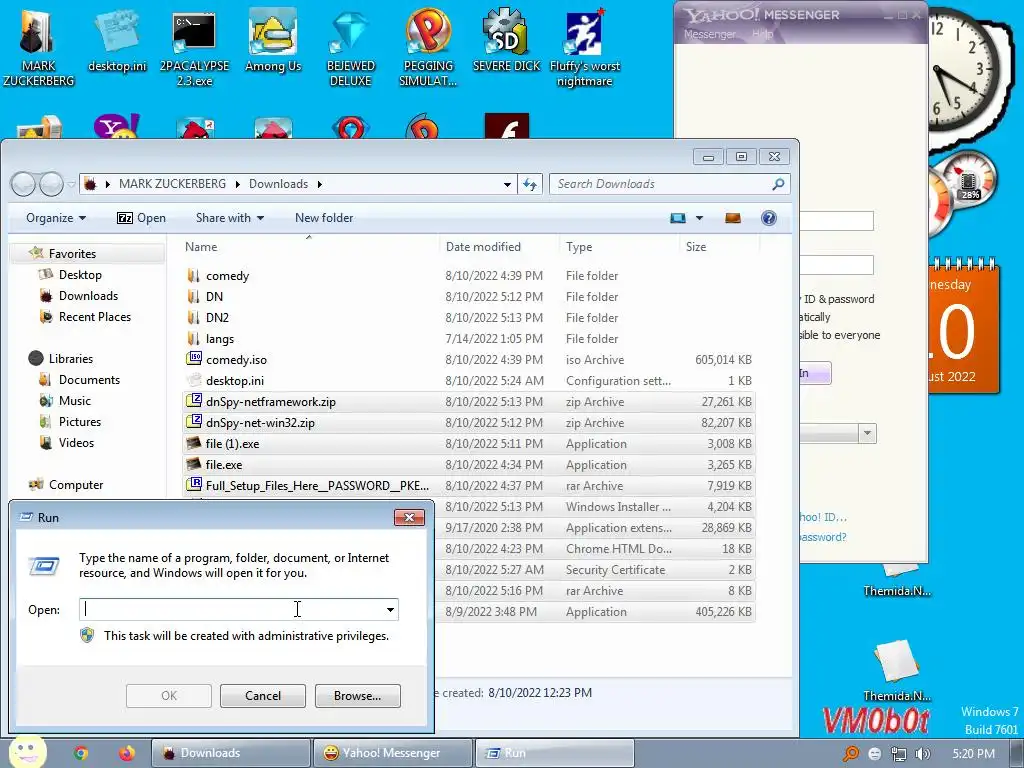The width and height of the screenshot is (1024, 768).
Task: Close the Run dialog with red X
Action: 409,517
